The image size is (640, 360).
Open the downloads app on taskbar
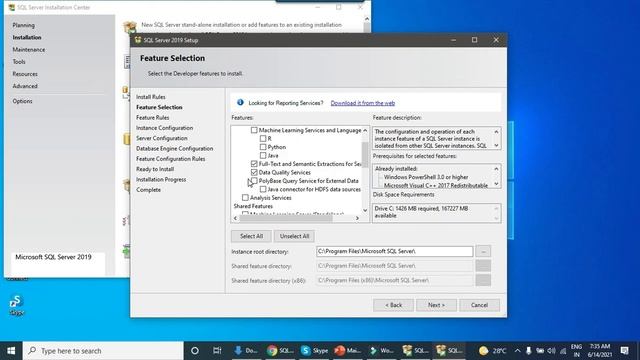pos(245,351)
